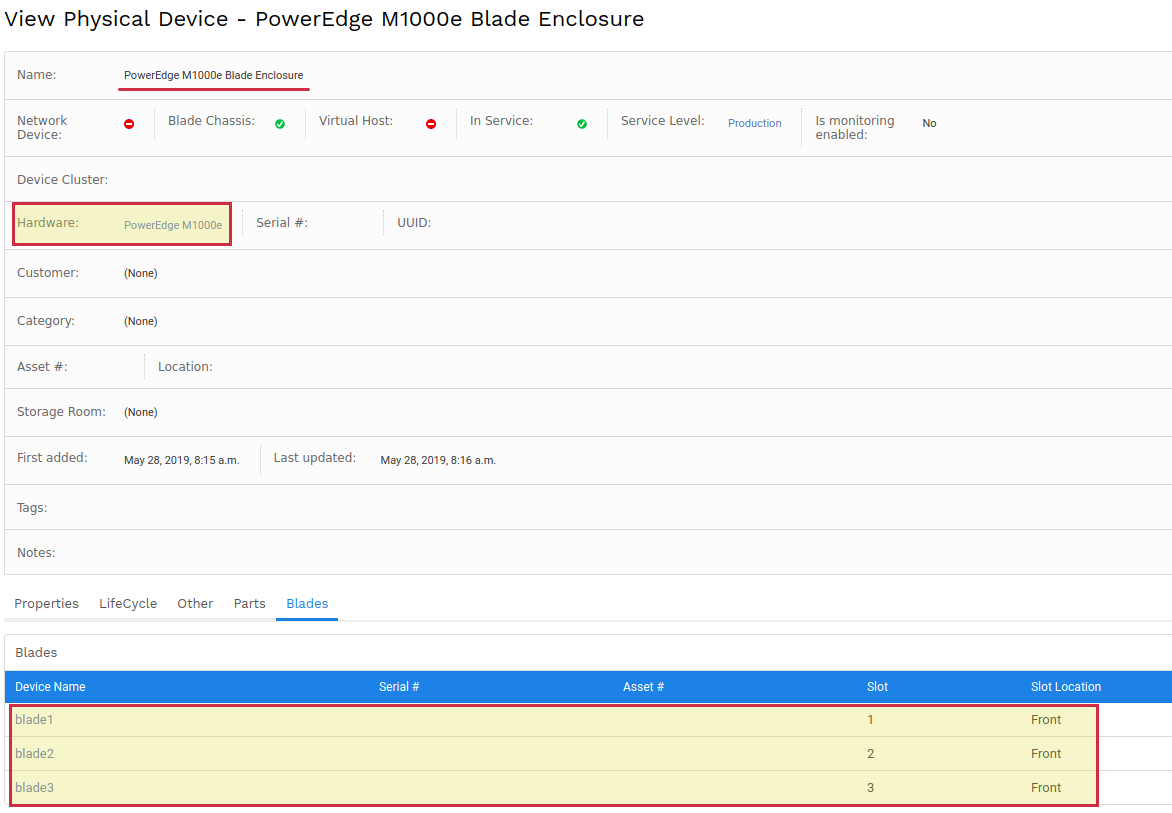
Task: Click the Storage Room value (None)
Action: tap(141, 412)
